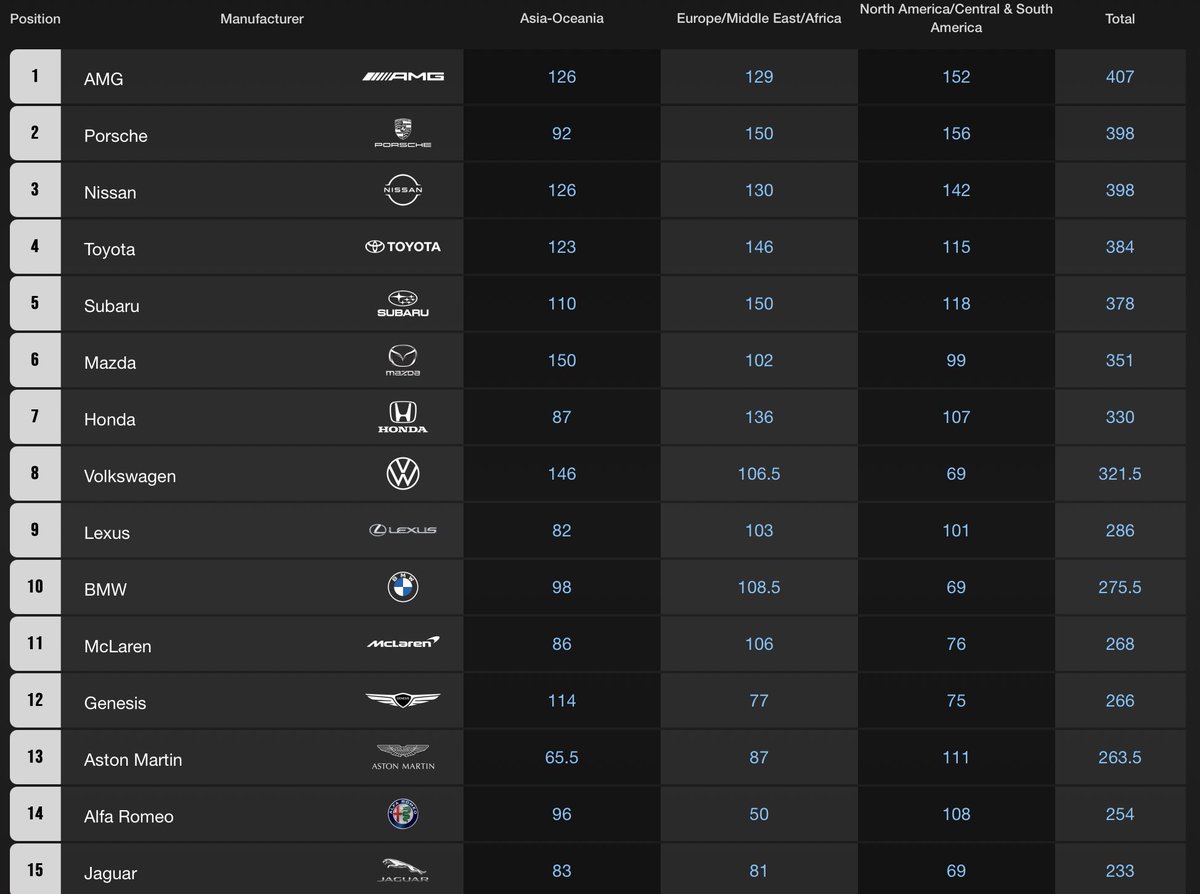Click the Nissan logo
This screenshot has width=1200, height=894.
(x=403, y=190)
